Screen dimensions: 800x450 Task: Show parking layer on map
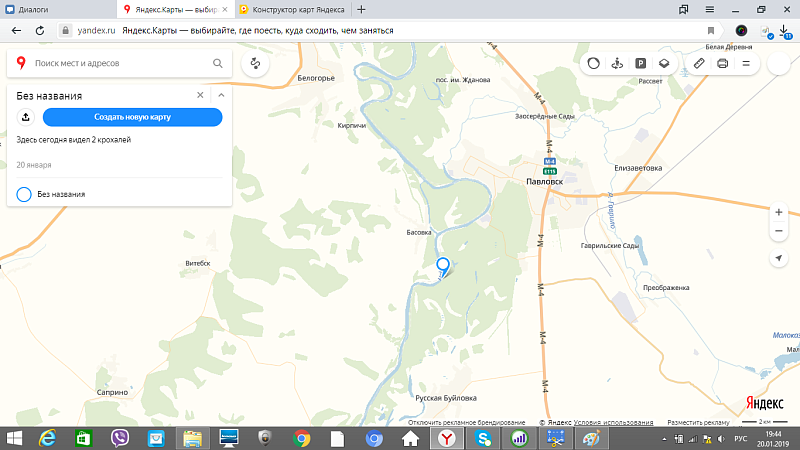(x=640, y=63)
